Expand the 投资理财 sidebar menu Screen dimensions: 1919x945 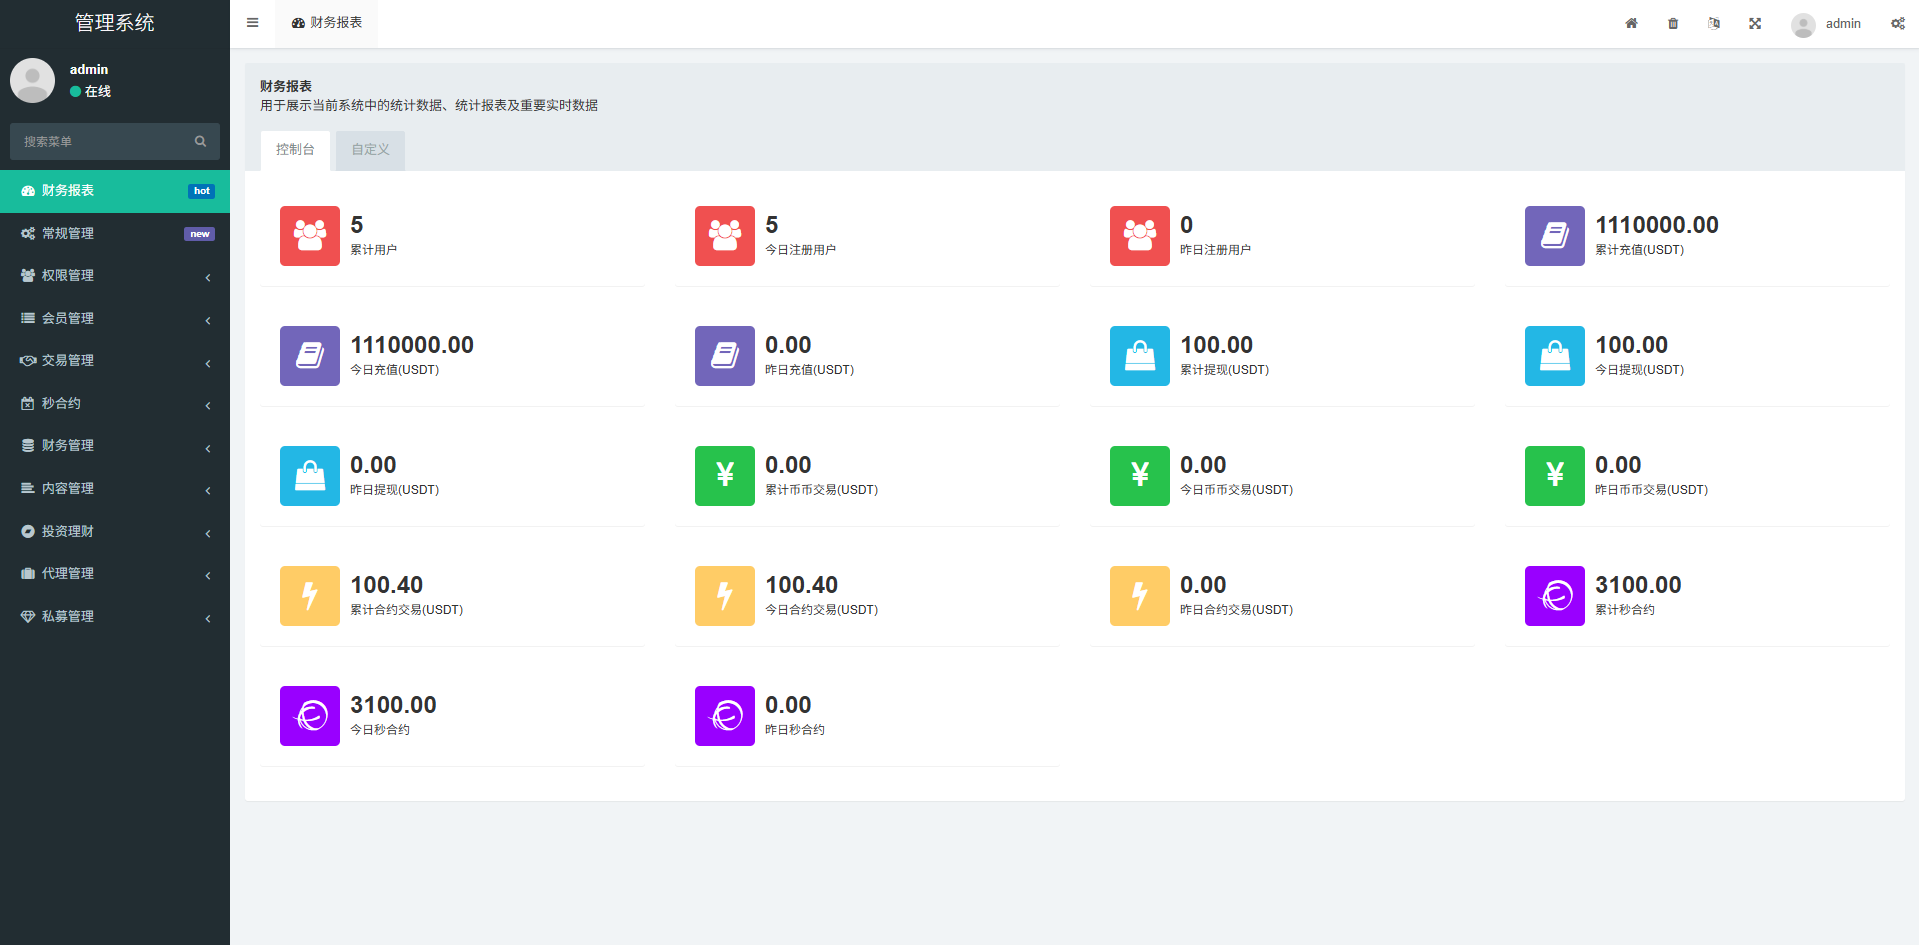tap(115, 532)
